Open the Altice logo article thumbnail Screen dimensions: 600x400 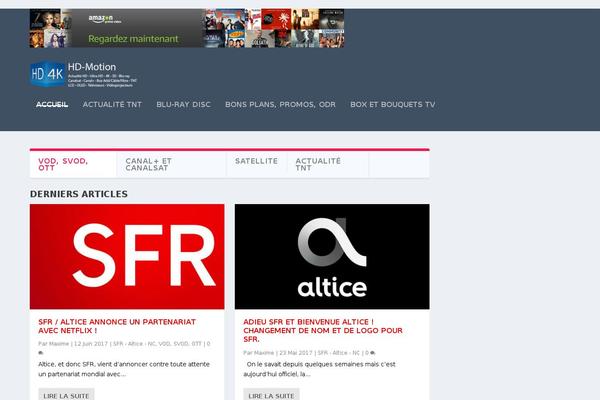point(332,256)
